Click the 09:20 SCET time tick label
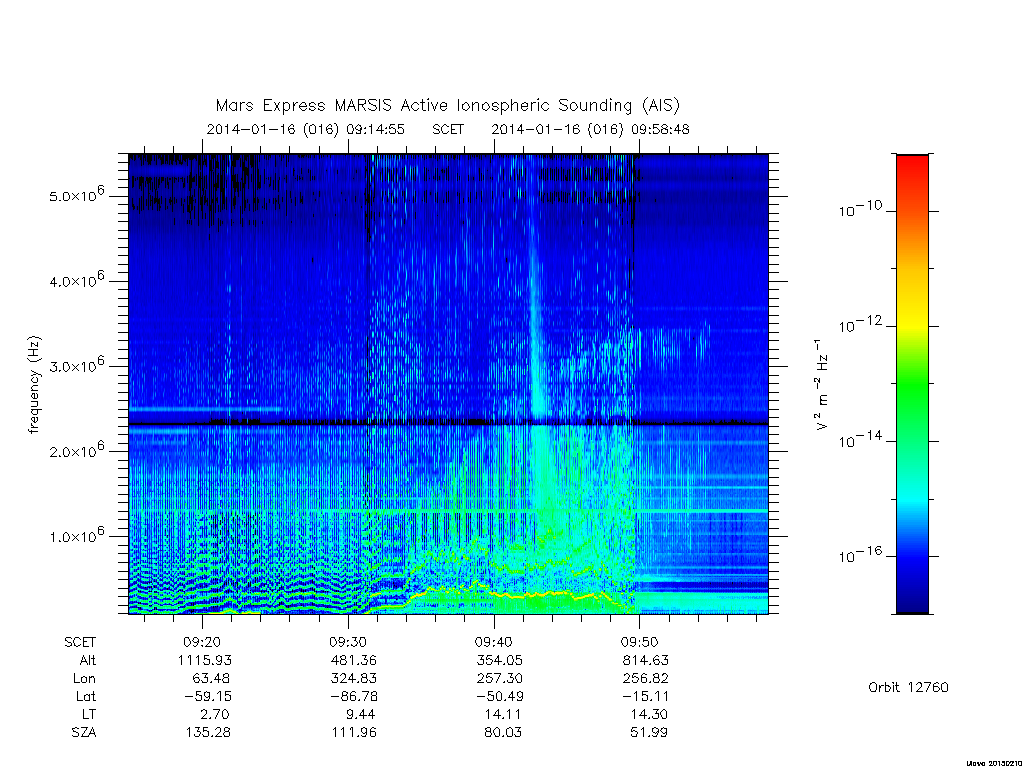This screenshot has height=768, width=1024. (x=201, y=642)
